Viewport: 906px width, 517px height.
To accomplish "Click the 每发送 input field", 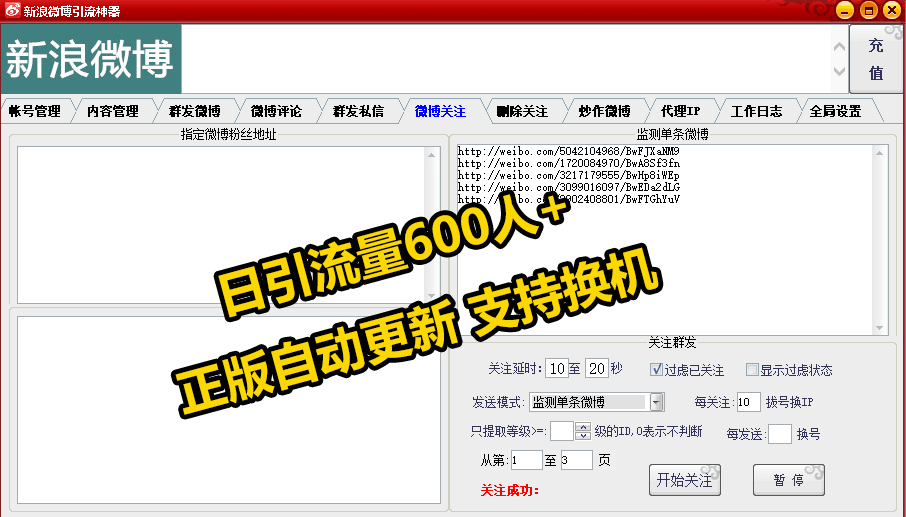I will [779, 434].
